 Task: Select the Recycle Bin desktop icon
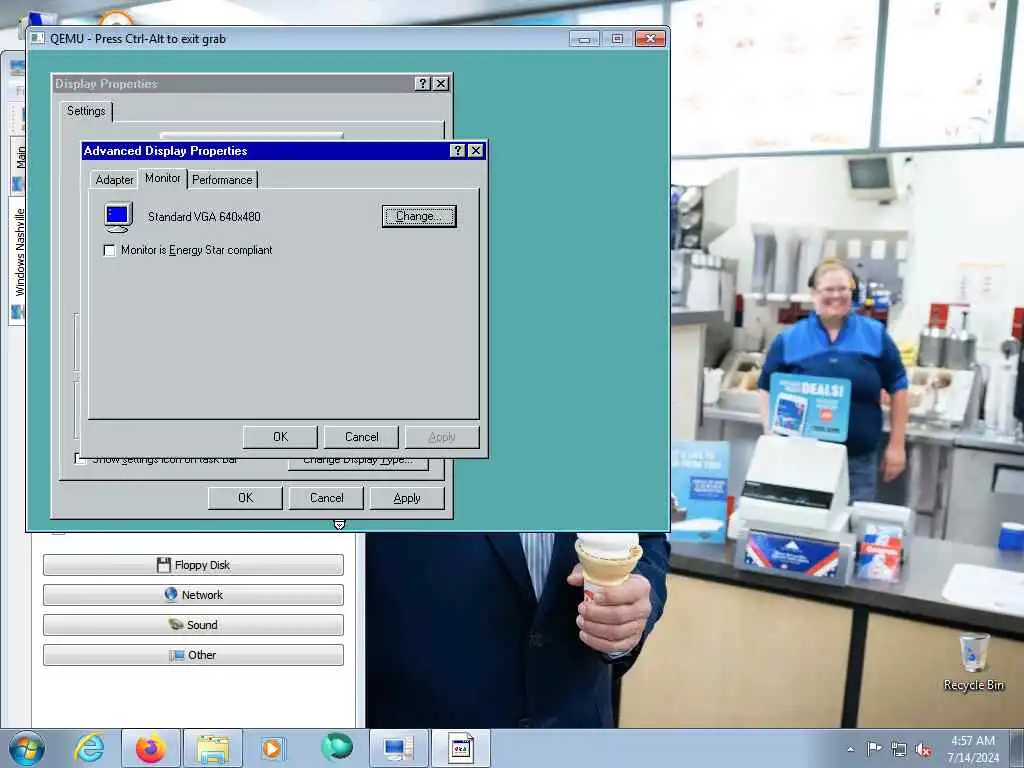point(974,662)
